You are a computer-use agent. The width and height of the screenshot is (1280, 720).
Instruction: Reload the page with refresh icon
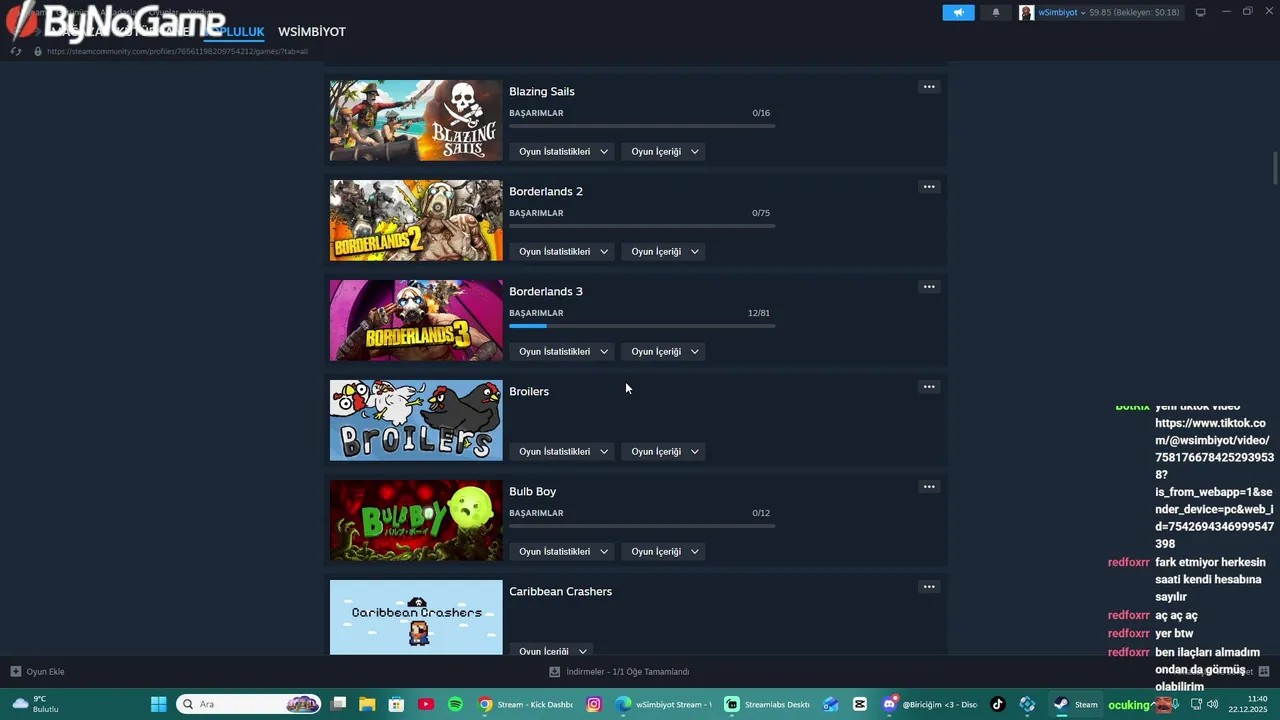pyautogui.click(x=16, y=51)
